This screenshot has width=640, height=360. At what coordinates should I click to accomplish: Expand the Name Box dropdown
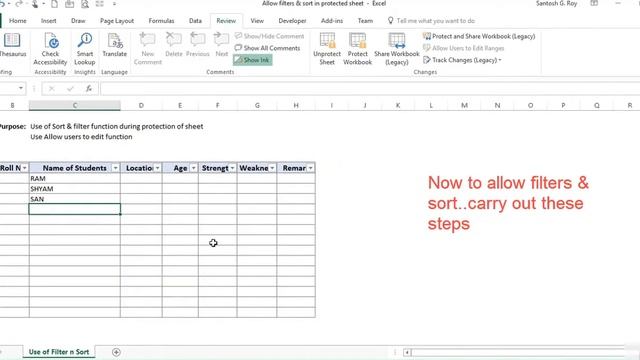(20, 88)
